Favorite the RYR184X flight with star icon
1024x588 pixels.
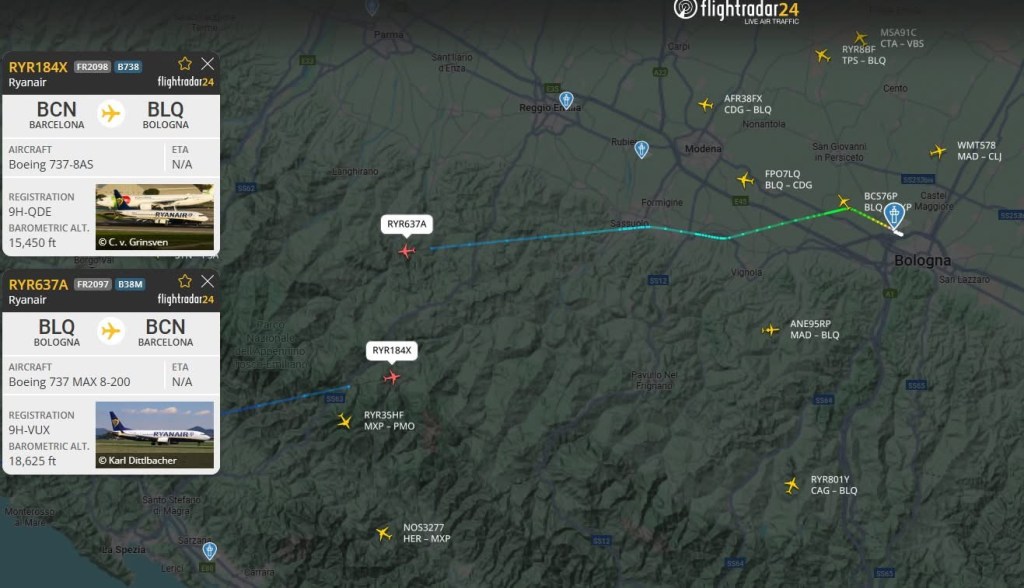pyautogui.click(x=185, y=63)
